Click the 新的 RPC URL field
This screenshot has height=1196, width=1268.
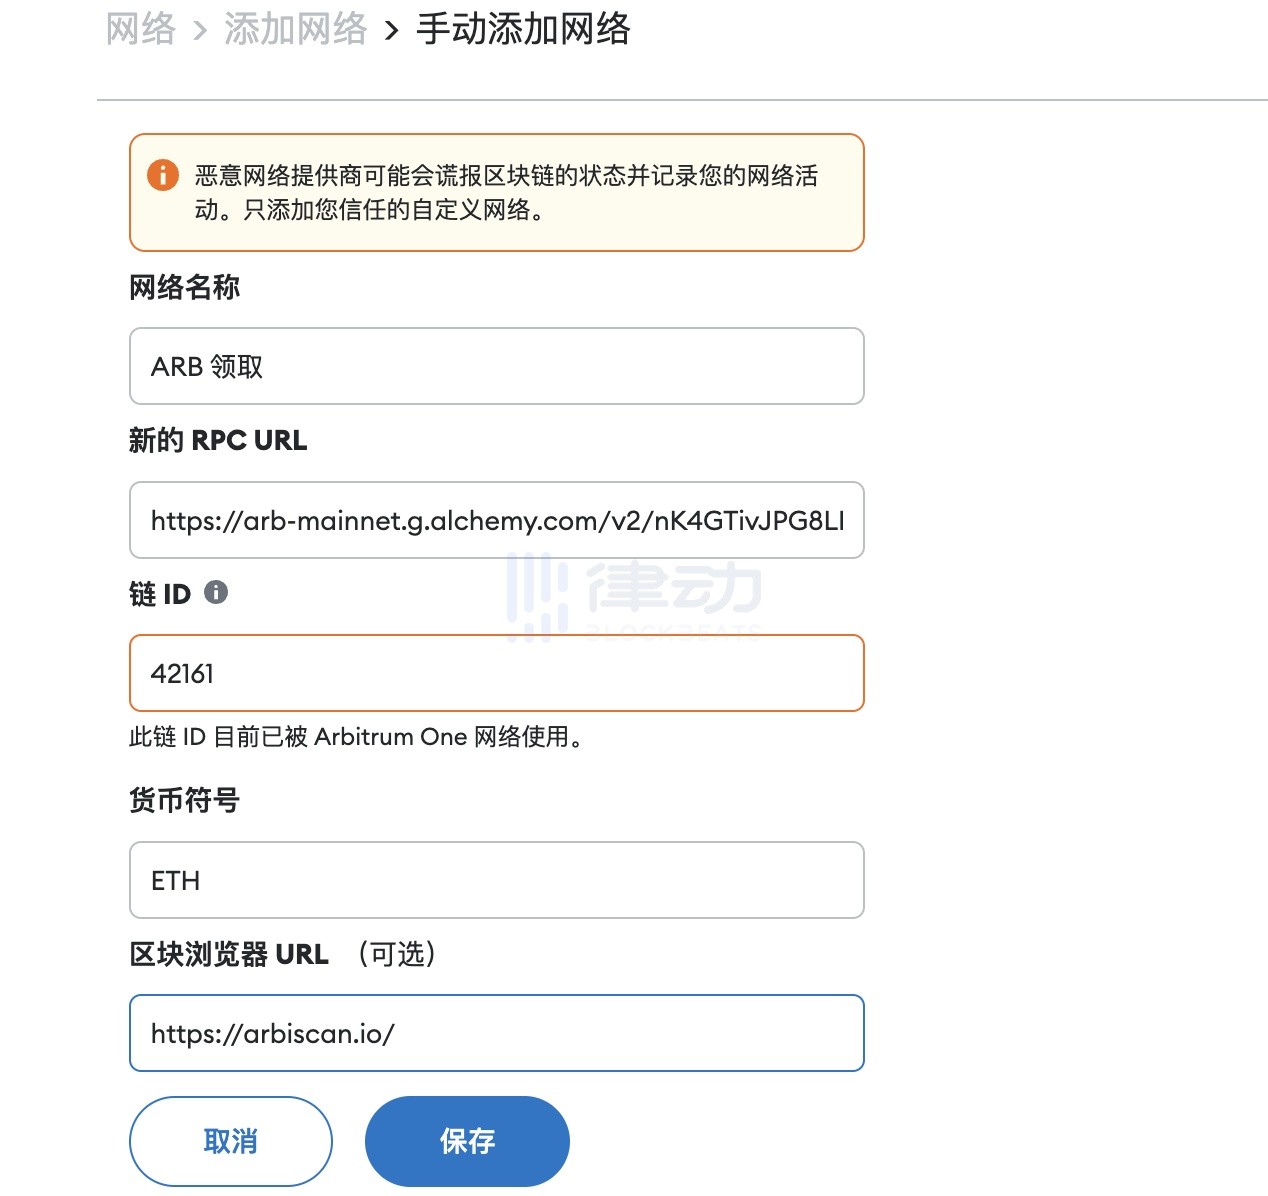click(496, 520)
